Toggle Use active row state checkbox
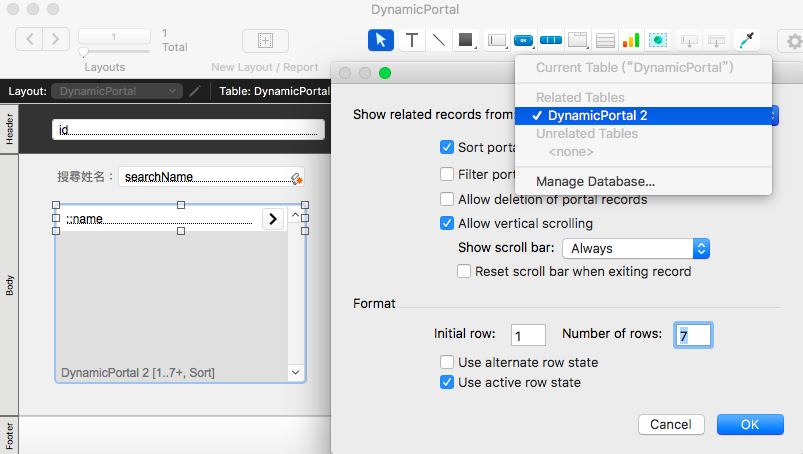This screenshot has height=454, width=803. [x=447, y=382]
